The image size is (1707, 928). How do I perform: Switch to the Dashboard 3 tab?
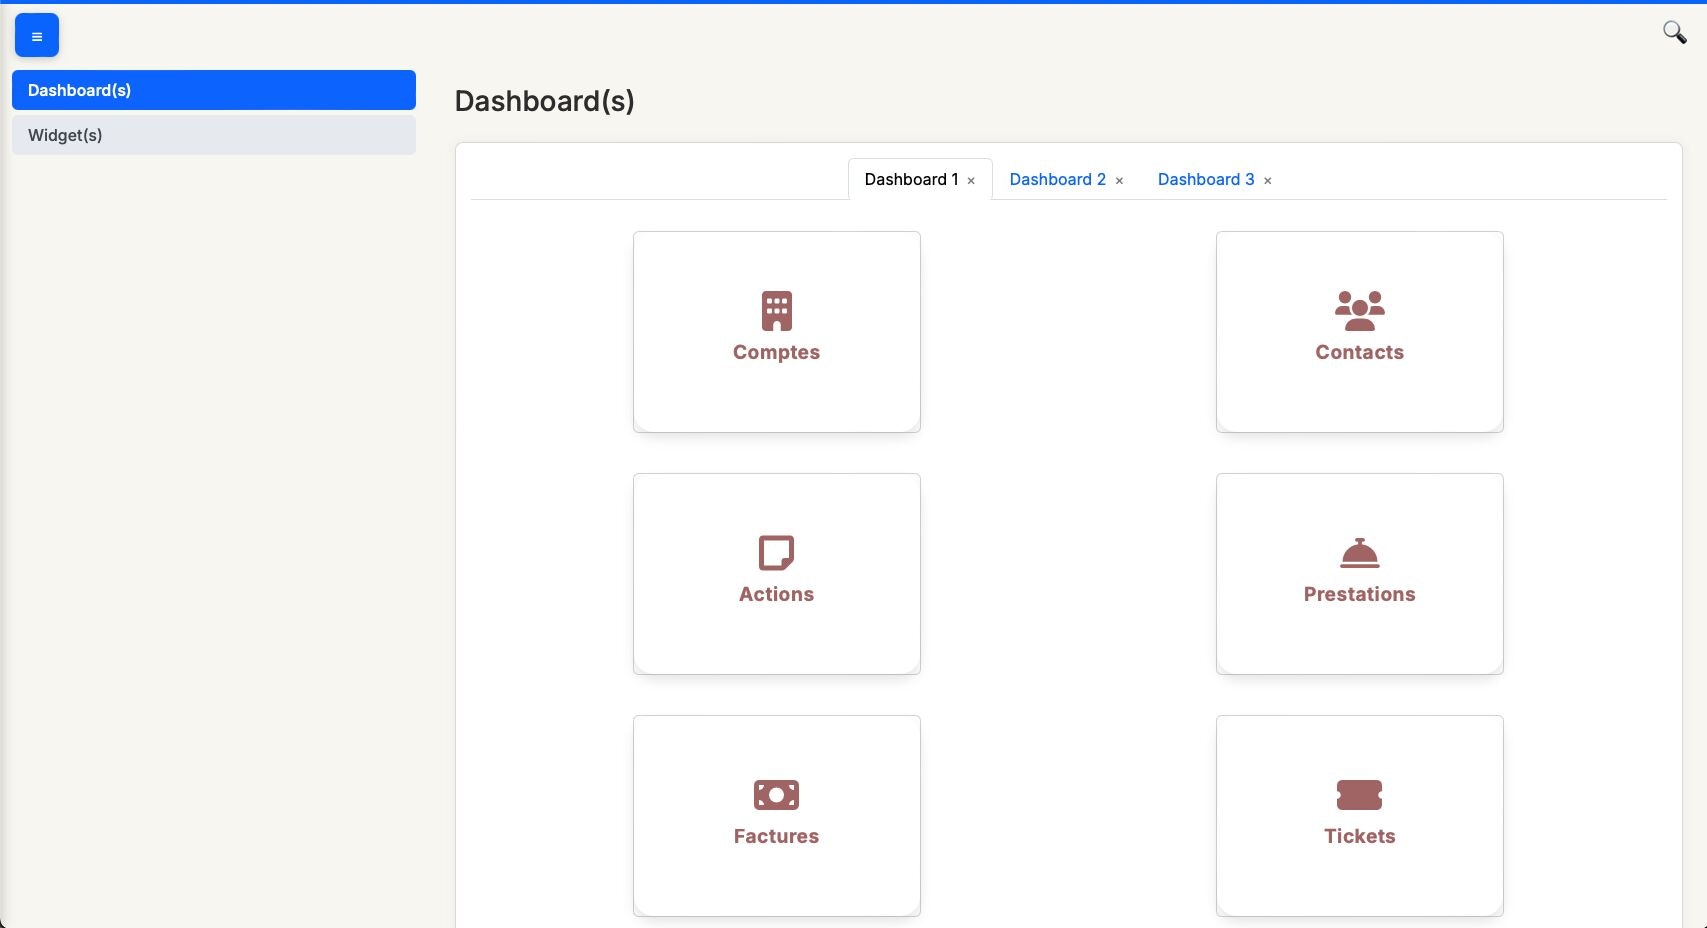tap(1206, 179)
